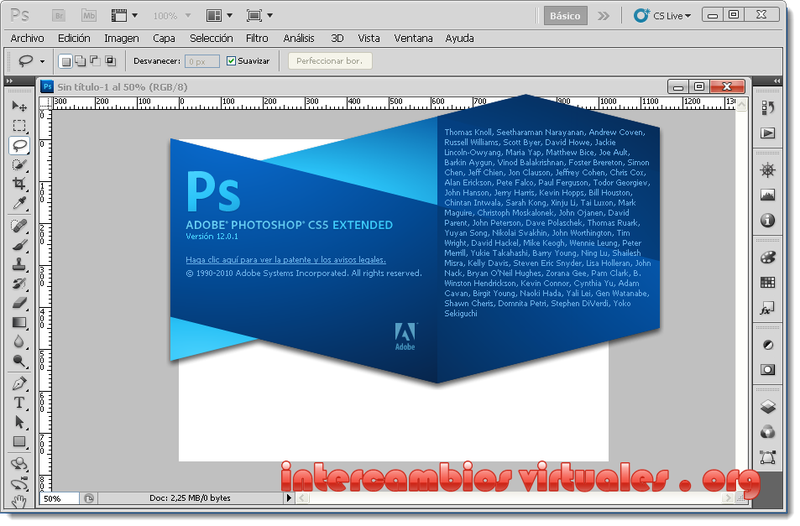800x526 pixels.
Task: Open the Imagen menu
Action: (x=121, y=38)
